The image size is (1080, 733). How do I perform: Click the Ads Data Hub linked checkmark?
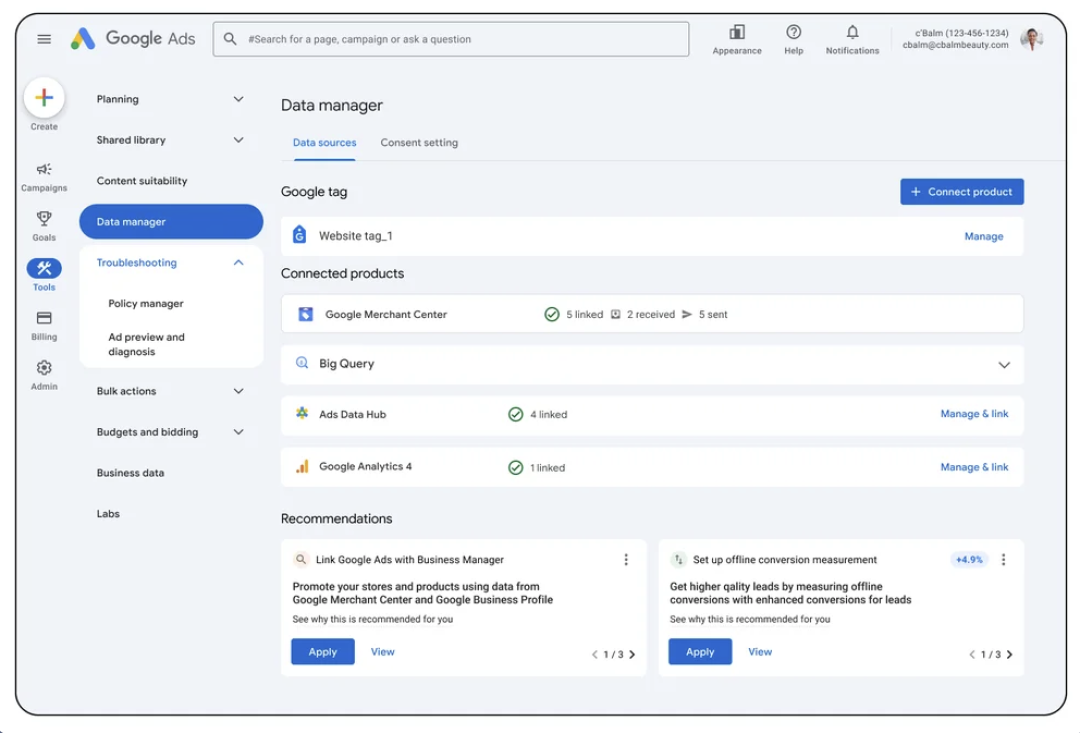(x=515, y=414)
